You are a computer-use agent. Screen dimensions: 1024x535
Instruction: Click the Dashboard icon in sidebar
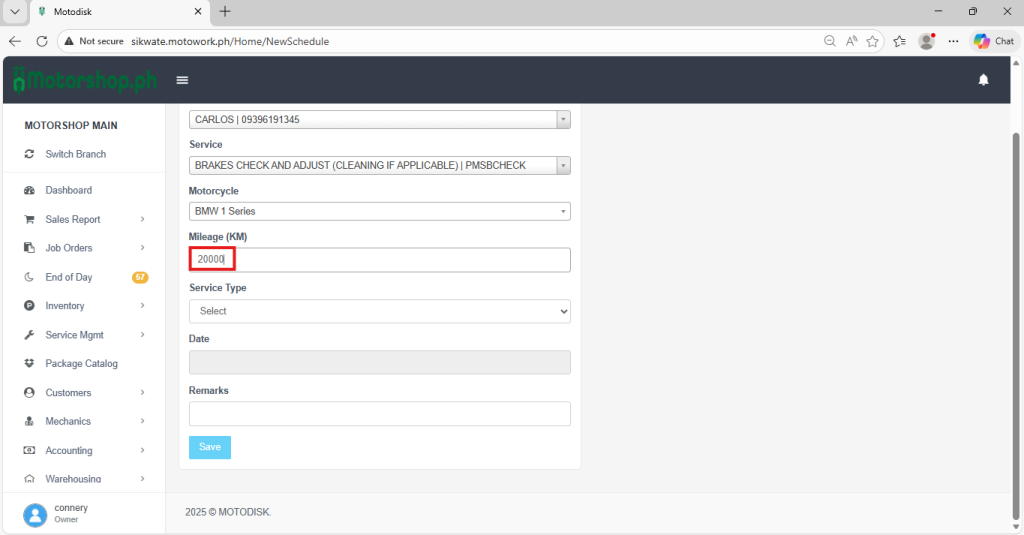tap(30, 190)
